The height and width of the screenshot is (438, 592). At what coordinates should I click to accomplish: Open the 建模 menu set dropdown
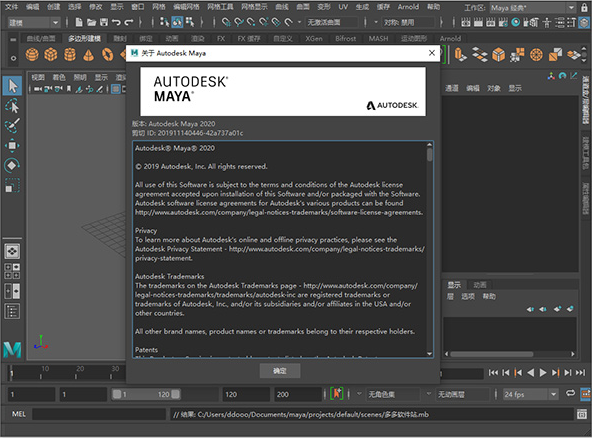(x=34, y=23)
